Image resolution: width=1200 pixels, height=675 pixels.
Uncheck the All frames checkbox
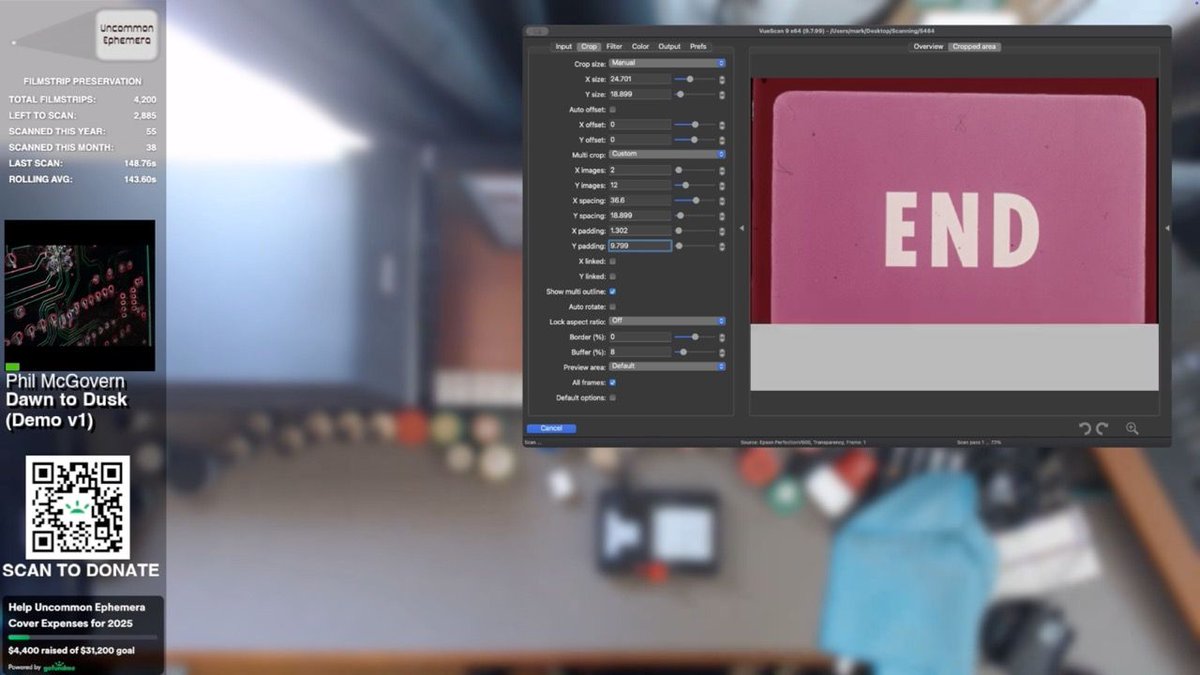(x=612, y=382)
